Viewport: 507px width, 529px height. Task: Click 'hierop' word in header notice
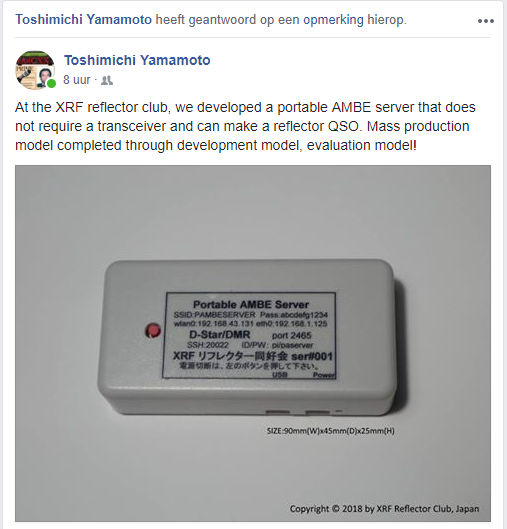pyautogui.click(x=387, y=20)
